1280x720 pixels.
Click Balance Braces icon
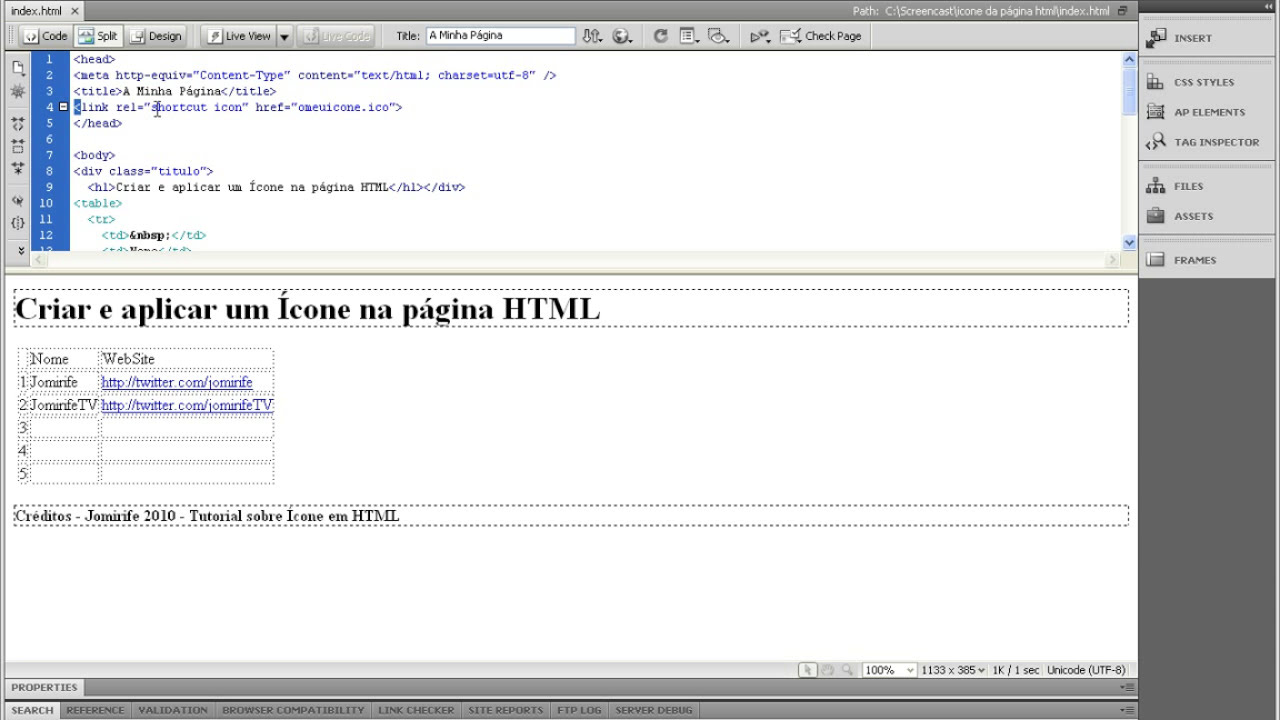tap(18, 222)
